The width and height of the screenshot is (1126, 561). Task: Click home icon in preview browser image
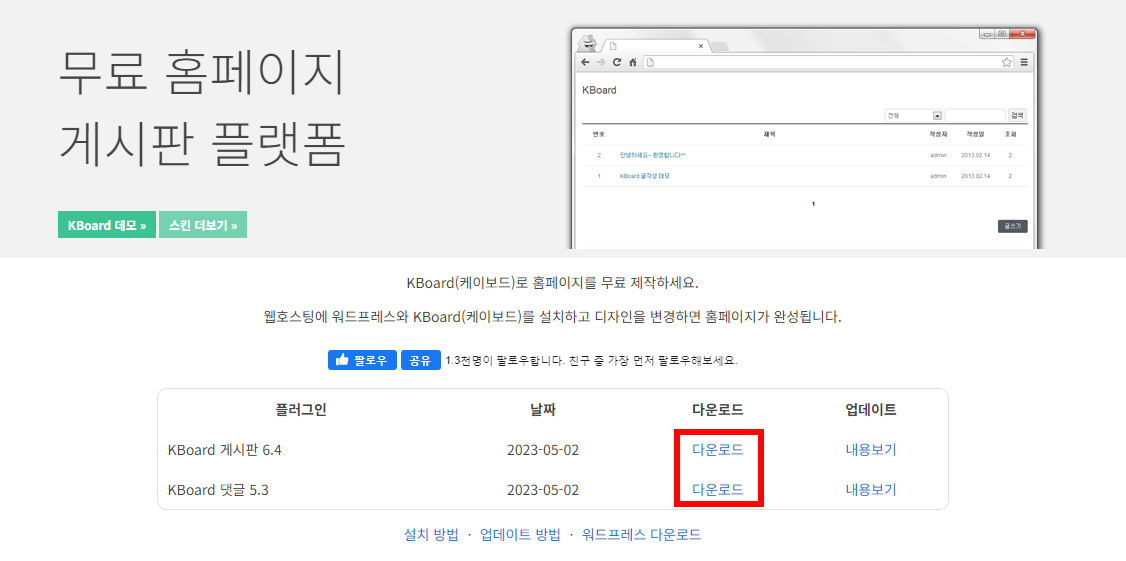tap(633, 62)
